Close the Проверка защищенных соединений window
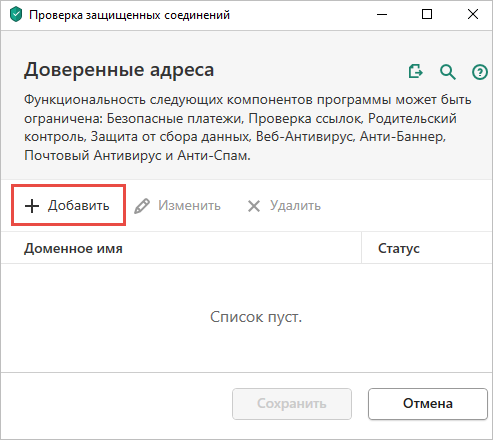This screenshot has height=440, width=493. pos(473,14)
